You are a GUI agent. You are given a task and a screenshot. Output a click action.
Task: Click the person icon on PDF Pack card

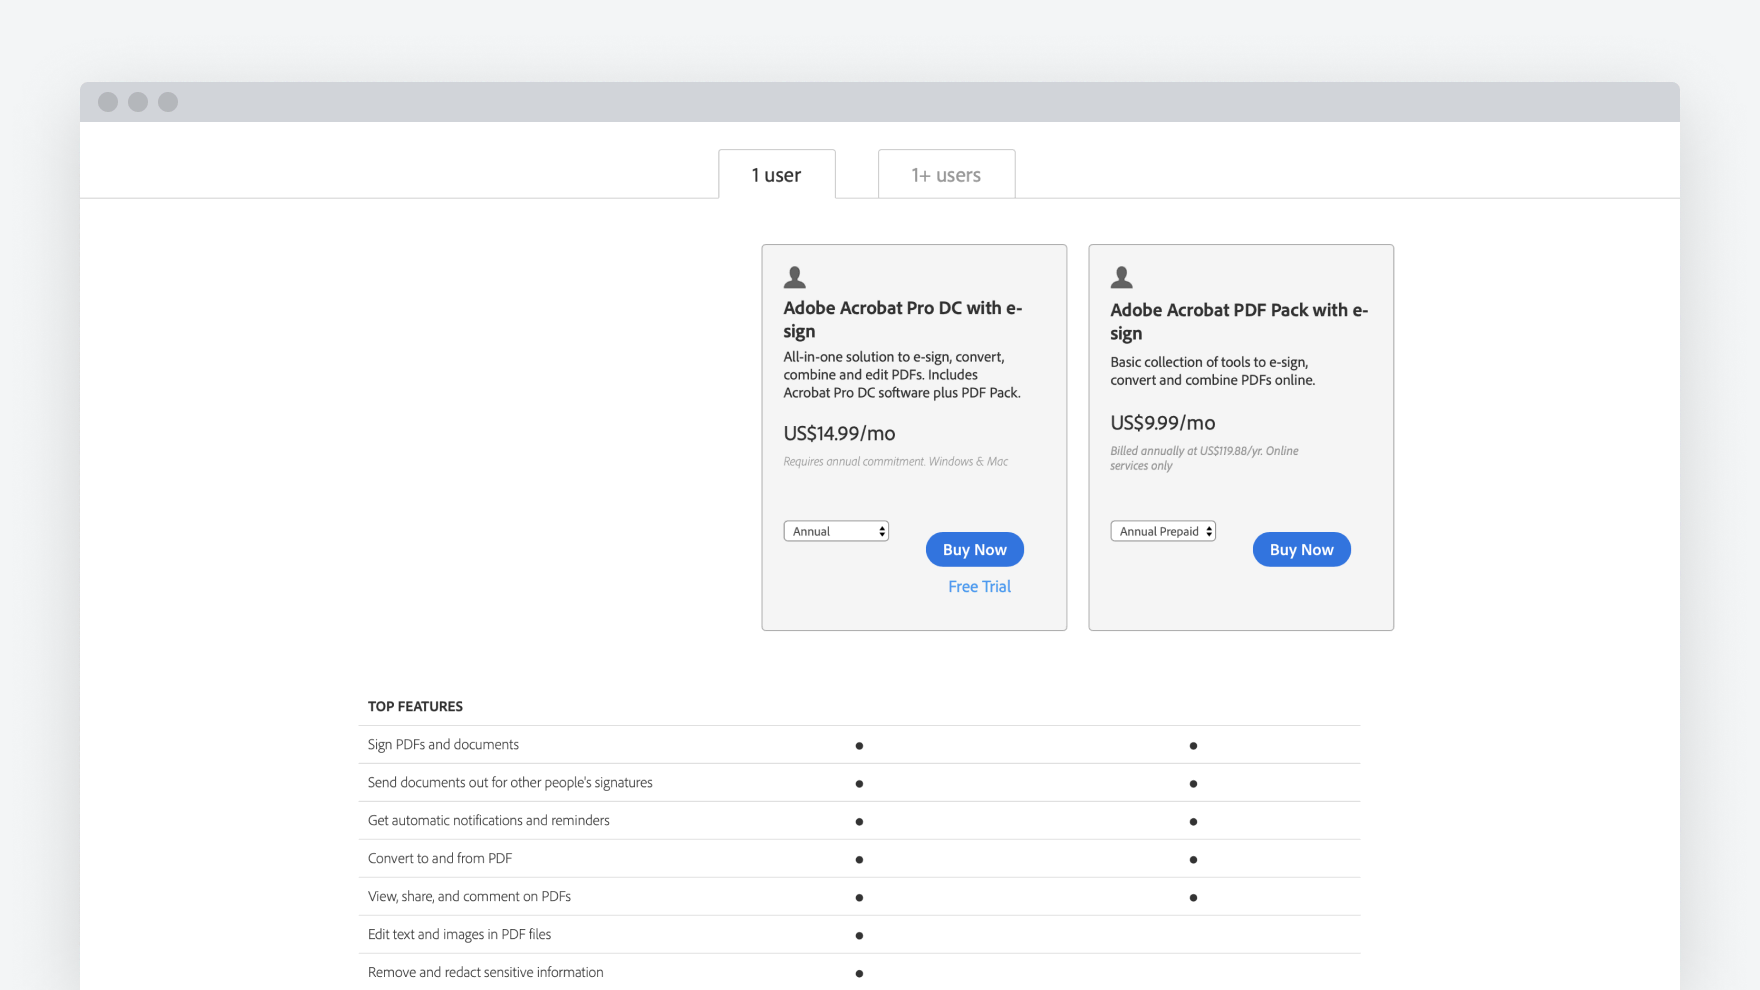[1120, 277]
